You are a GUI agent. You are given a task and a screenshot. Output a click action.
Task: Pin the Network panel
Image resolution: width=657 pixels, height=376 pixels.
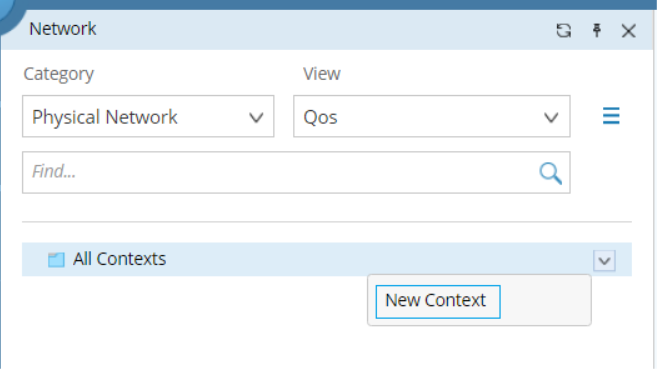pyautogui.click(x=597, y=31)
